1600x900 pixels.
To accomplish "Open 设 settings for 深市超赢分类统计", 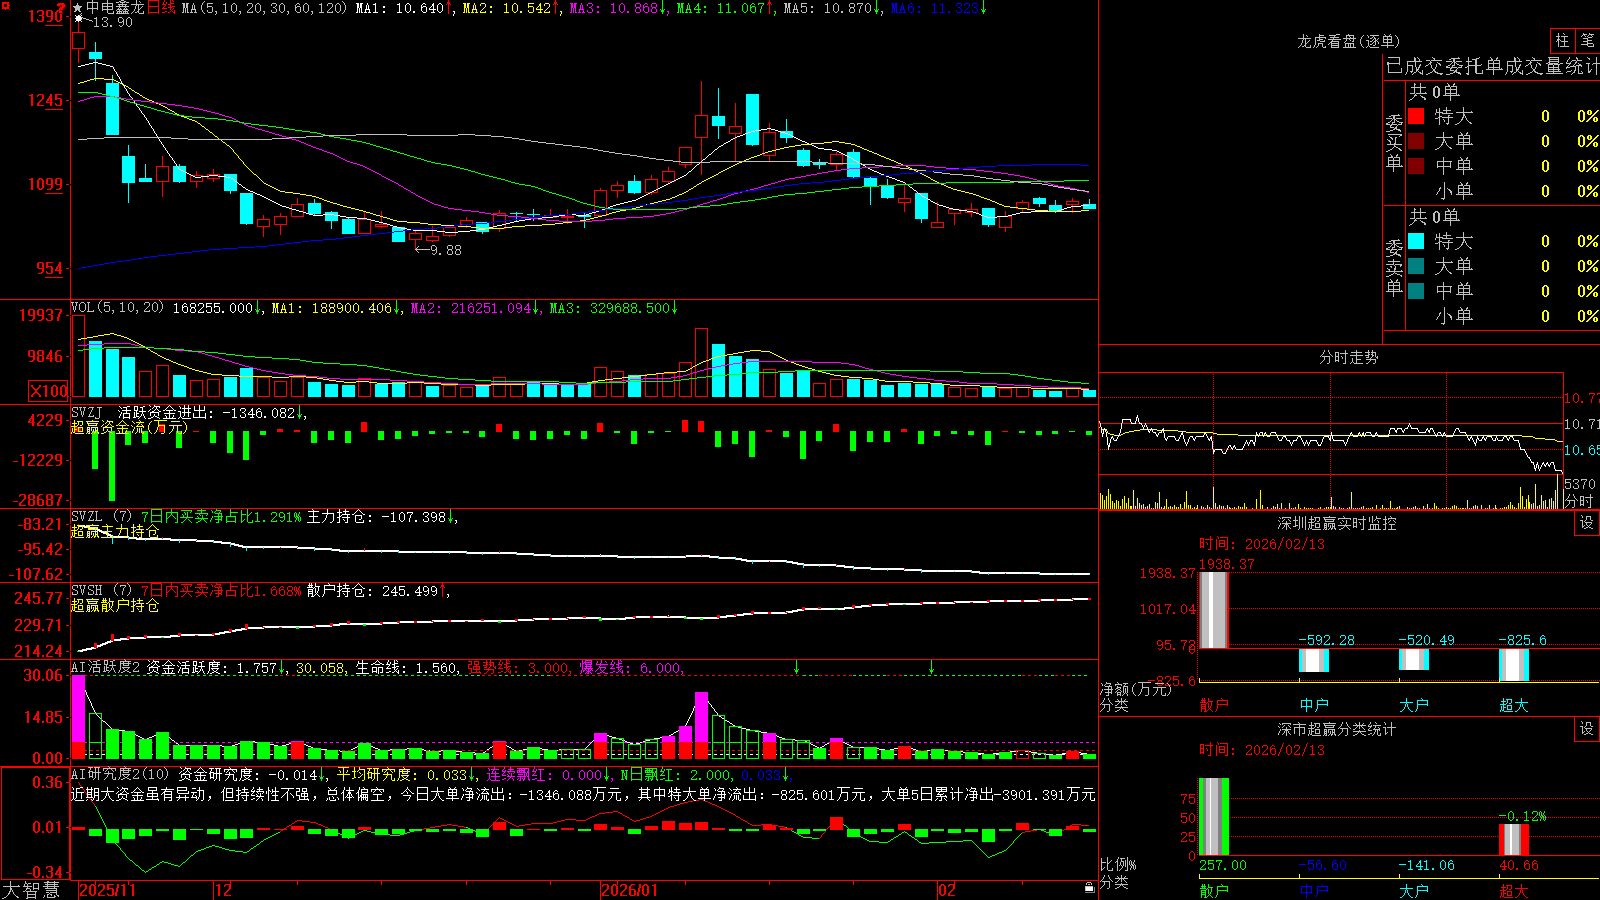I will pos(1587,729).
